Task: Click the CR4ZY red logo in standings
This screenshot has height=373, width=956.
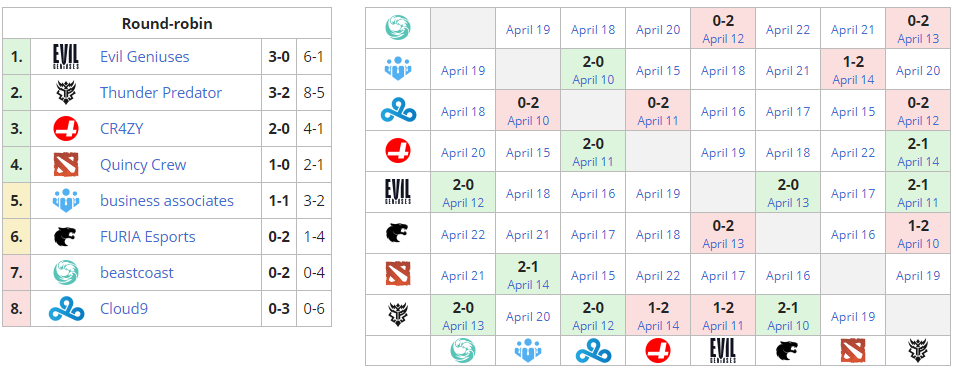Action: point(65,129)
